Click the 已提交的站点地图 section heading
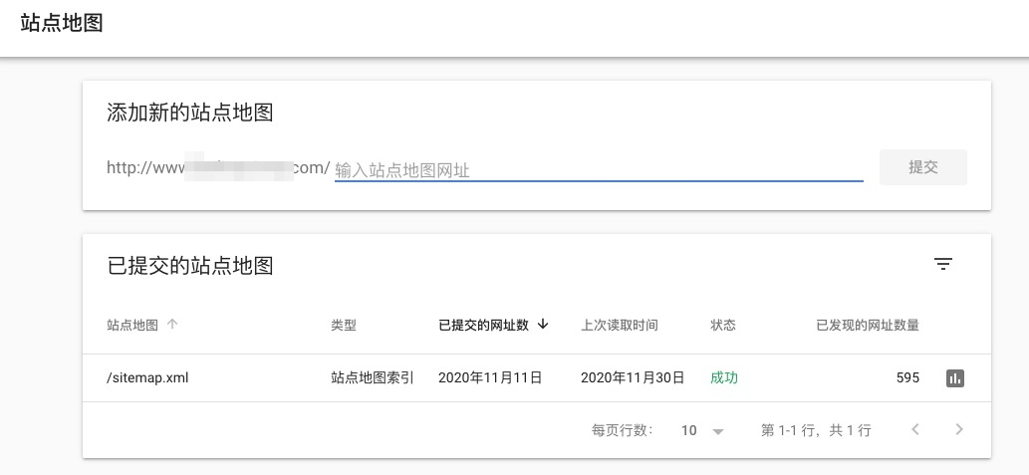 tap(190, 266)
